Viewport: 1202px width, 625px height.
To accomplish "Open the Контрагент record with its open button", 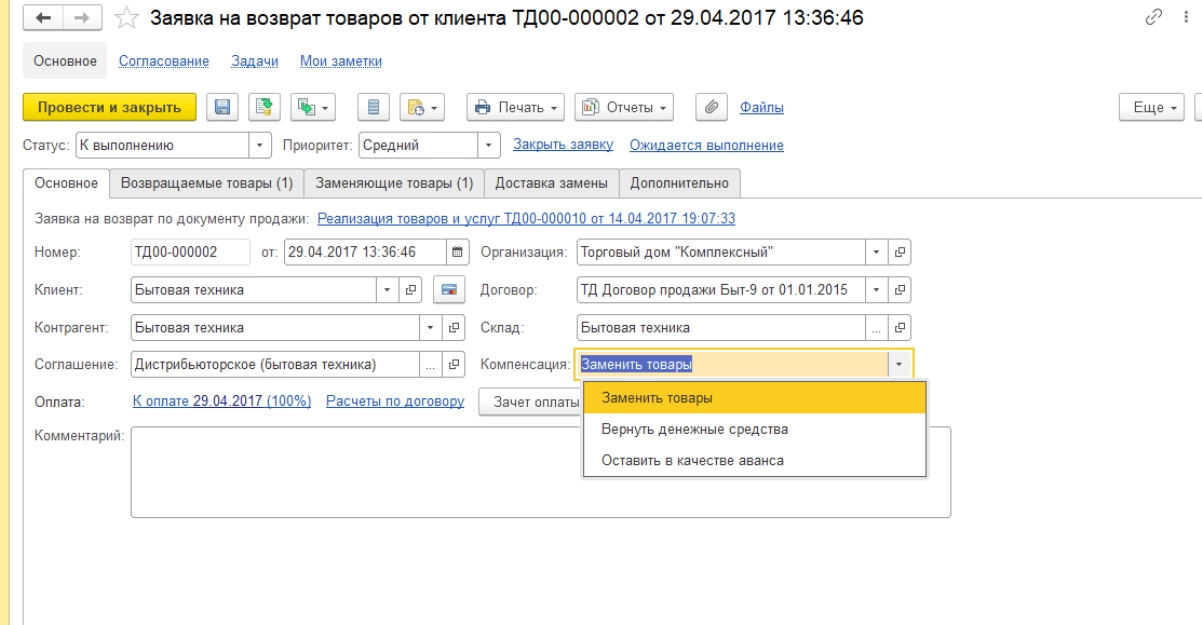I will 454,327.
